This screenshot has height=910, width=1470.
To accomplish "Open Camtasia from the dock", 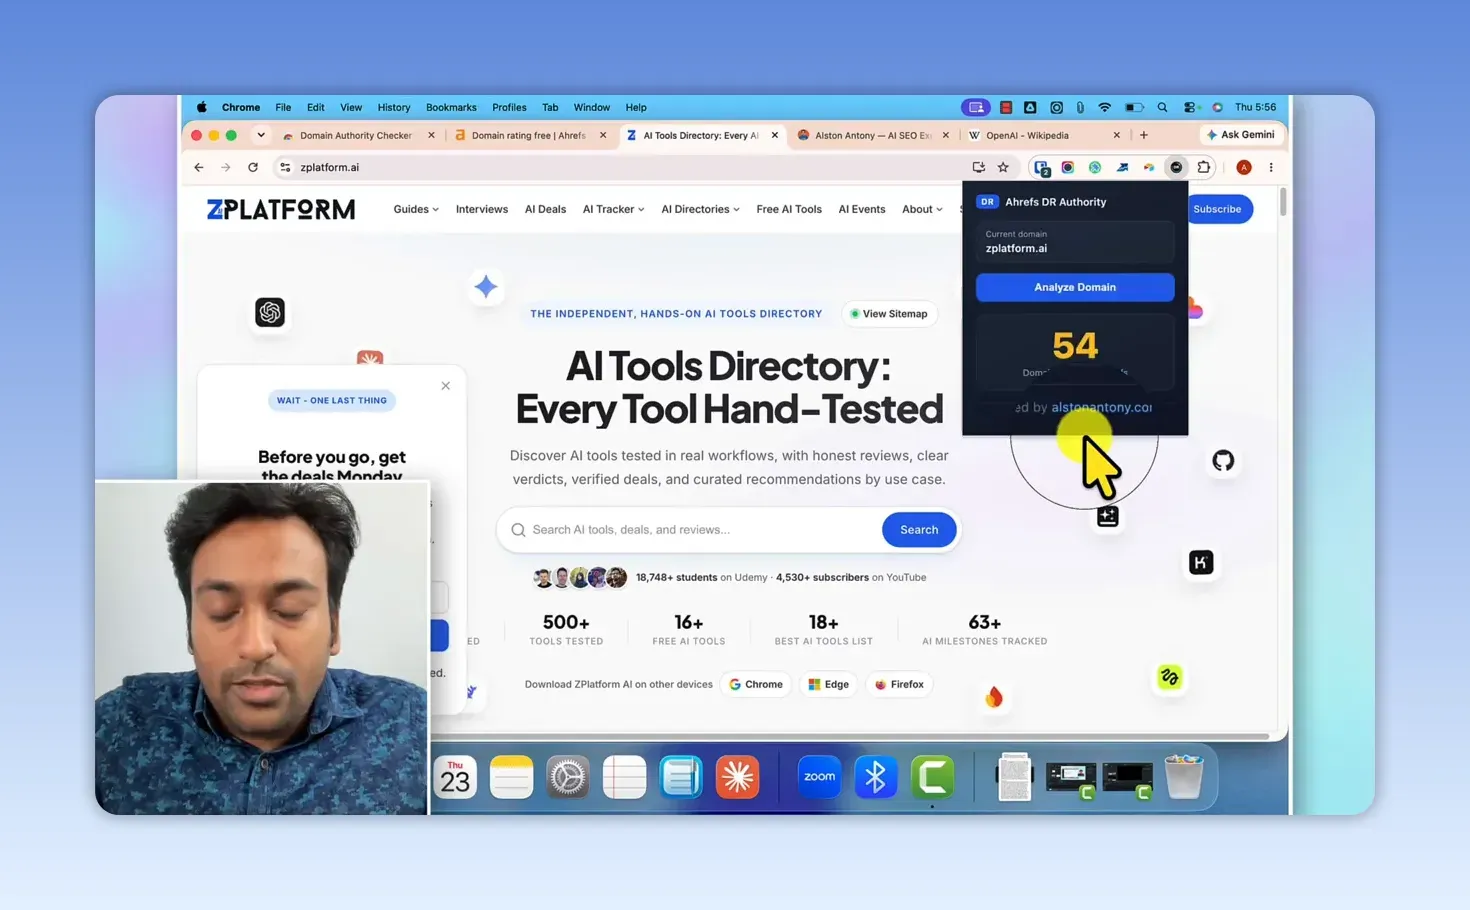I will (932, 777).
